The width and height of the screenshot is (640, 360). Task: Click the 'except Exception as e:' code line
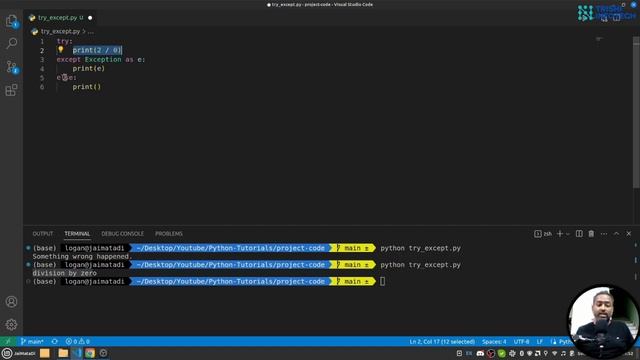tap(101, 60)
